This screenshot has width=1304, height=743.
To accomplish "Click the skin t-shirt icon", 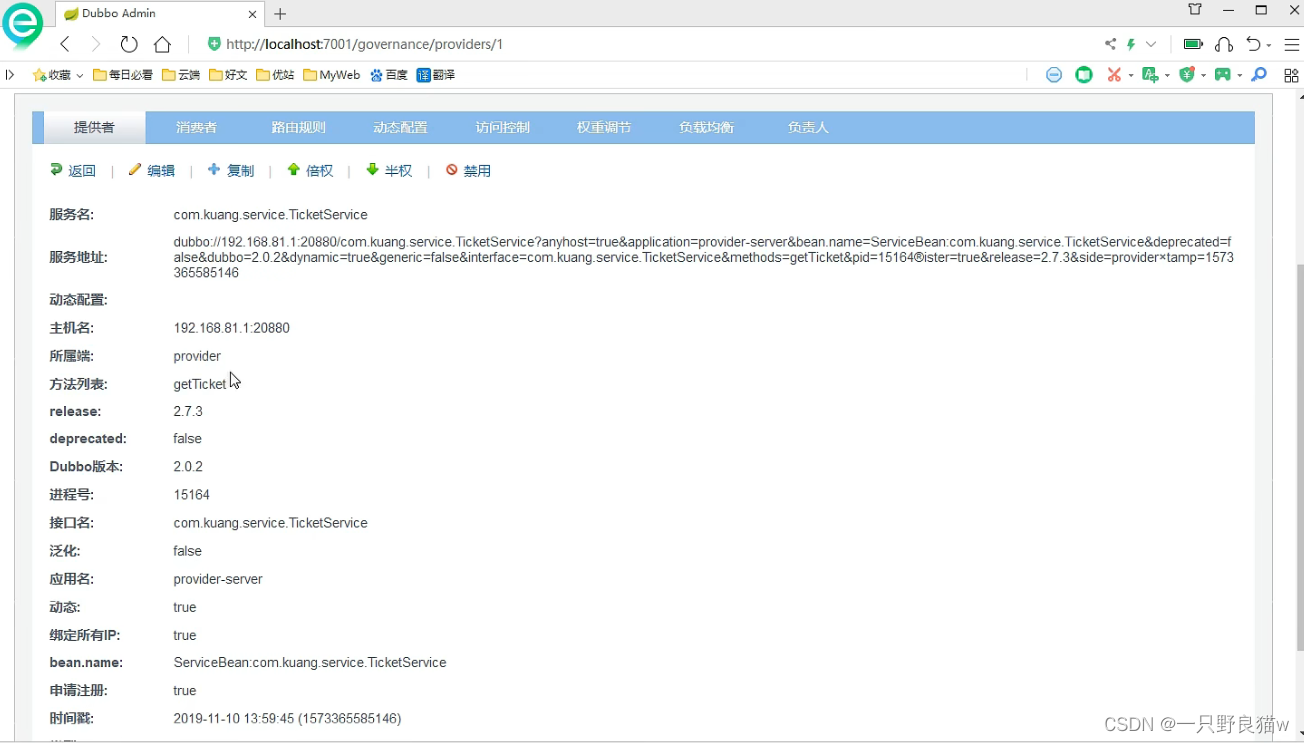I will [1195, 10].
